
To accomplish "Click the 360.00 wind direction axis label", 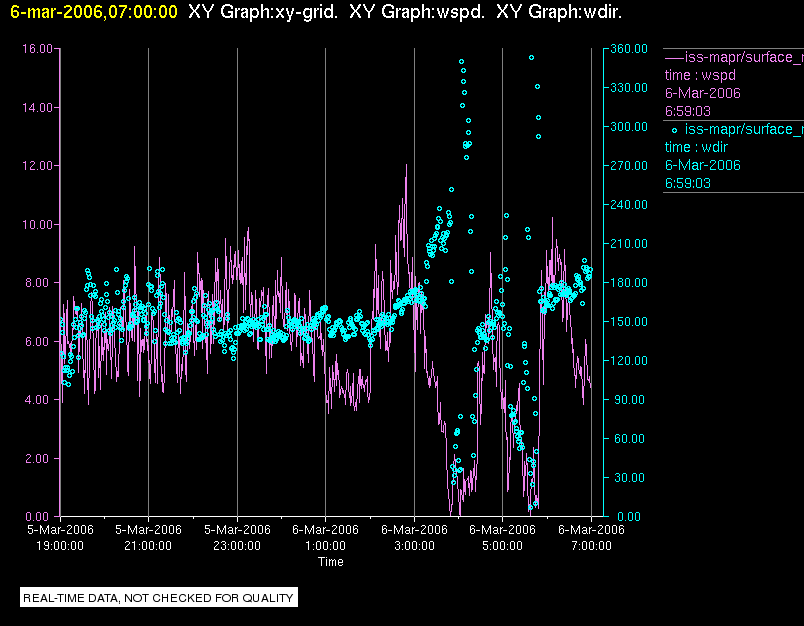I will tap(629, 49).
